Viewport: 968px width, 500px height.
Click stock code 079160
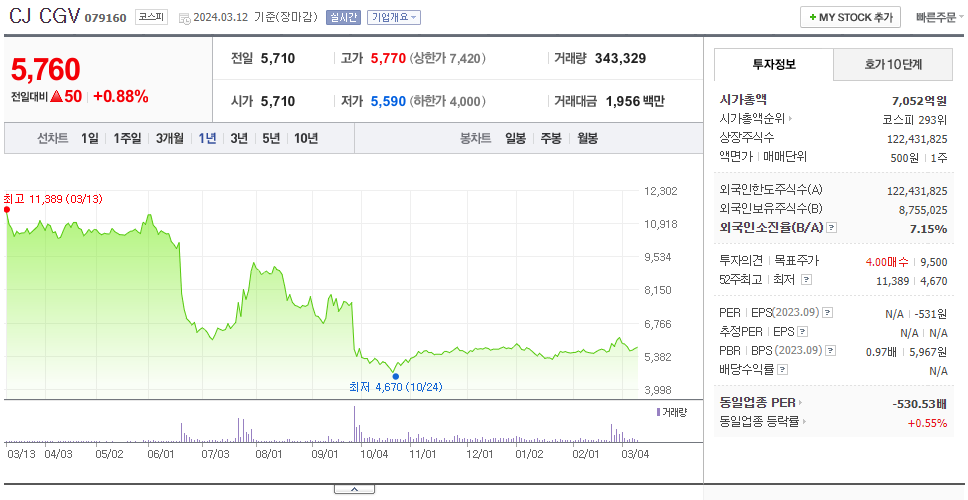(105, 18)
